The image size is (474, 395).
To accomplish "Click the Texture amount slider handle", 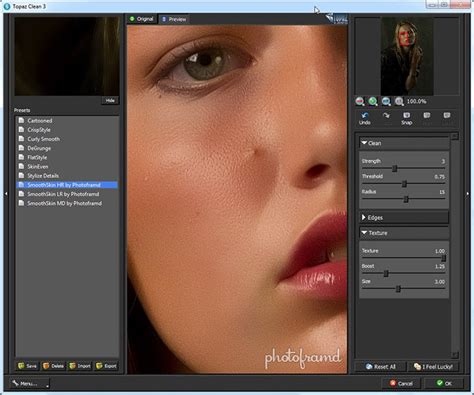I will pos(443,258).
